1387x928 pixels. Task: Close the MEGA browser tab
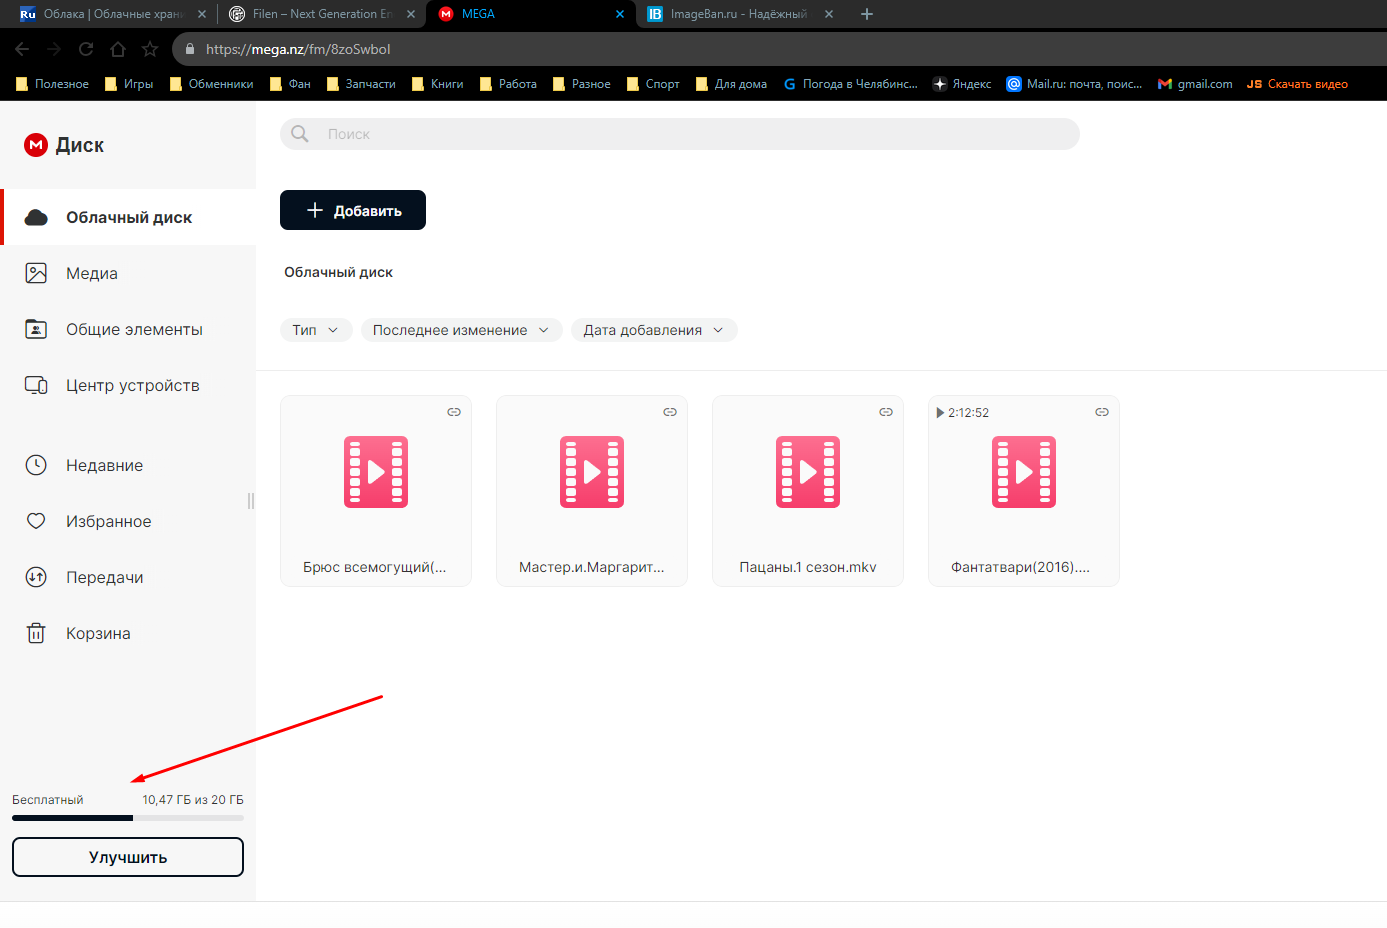tap(620, 14)
